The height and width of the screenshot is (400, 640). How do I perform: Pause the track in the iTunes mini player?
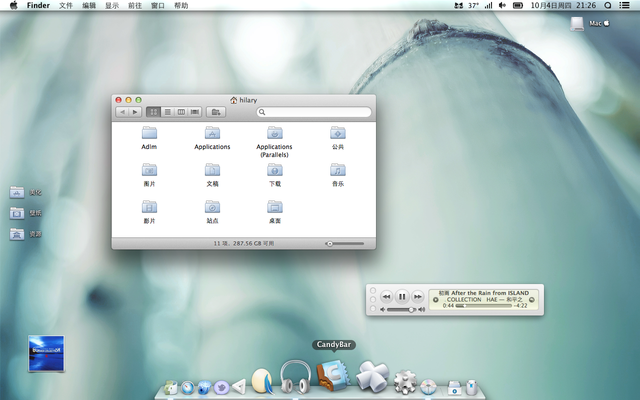pyautogui.click(x=402, y=296)
